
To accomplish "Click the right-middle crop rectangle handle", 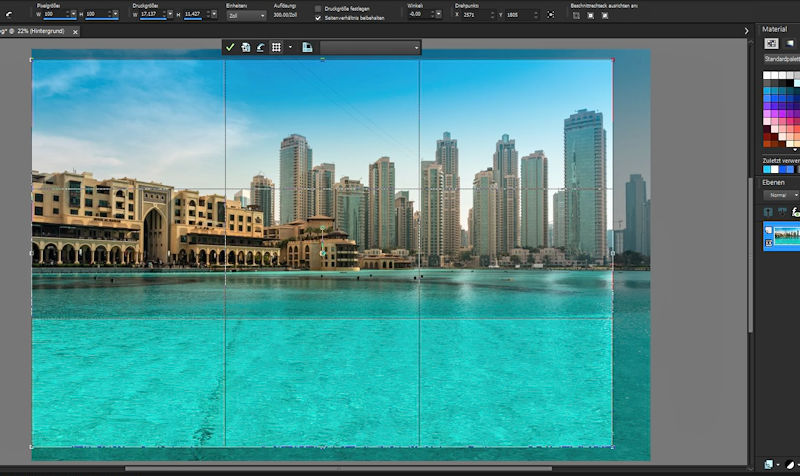I will [x=613, y=253].
